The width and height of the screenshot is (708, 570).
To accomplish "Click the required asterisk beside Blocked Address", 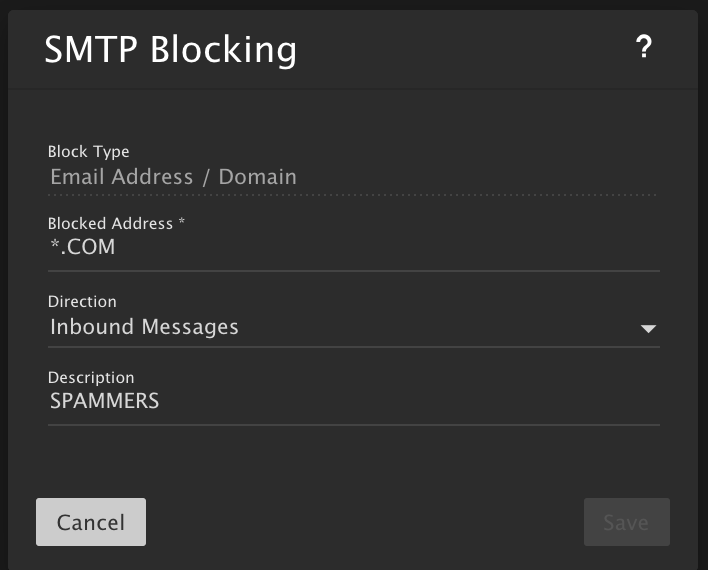I will pos(181,223).
